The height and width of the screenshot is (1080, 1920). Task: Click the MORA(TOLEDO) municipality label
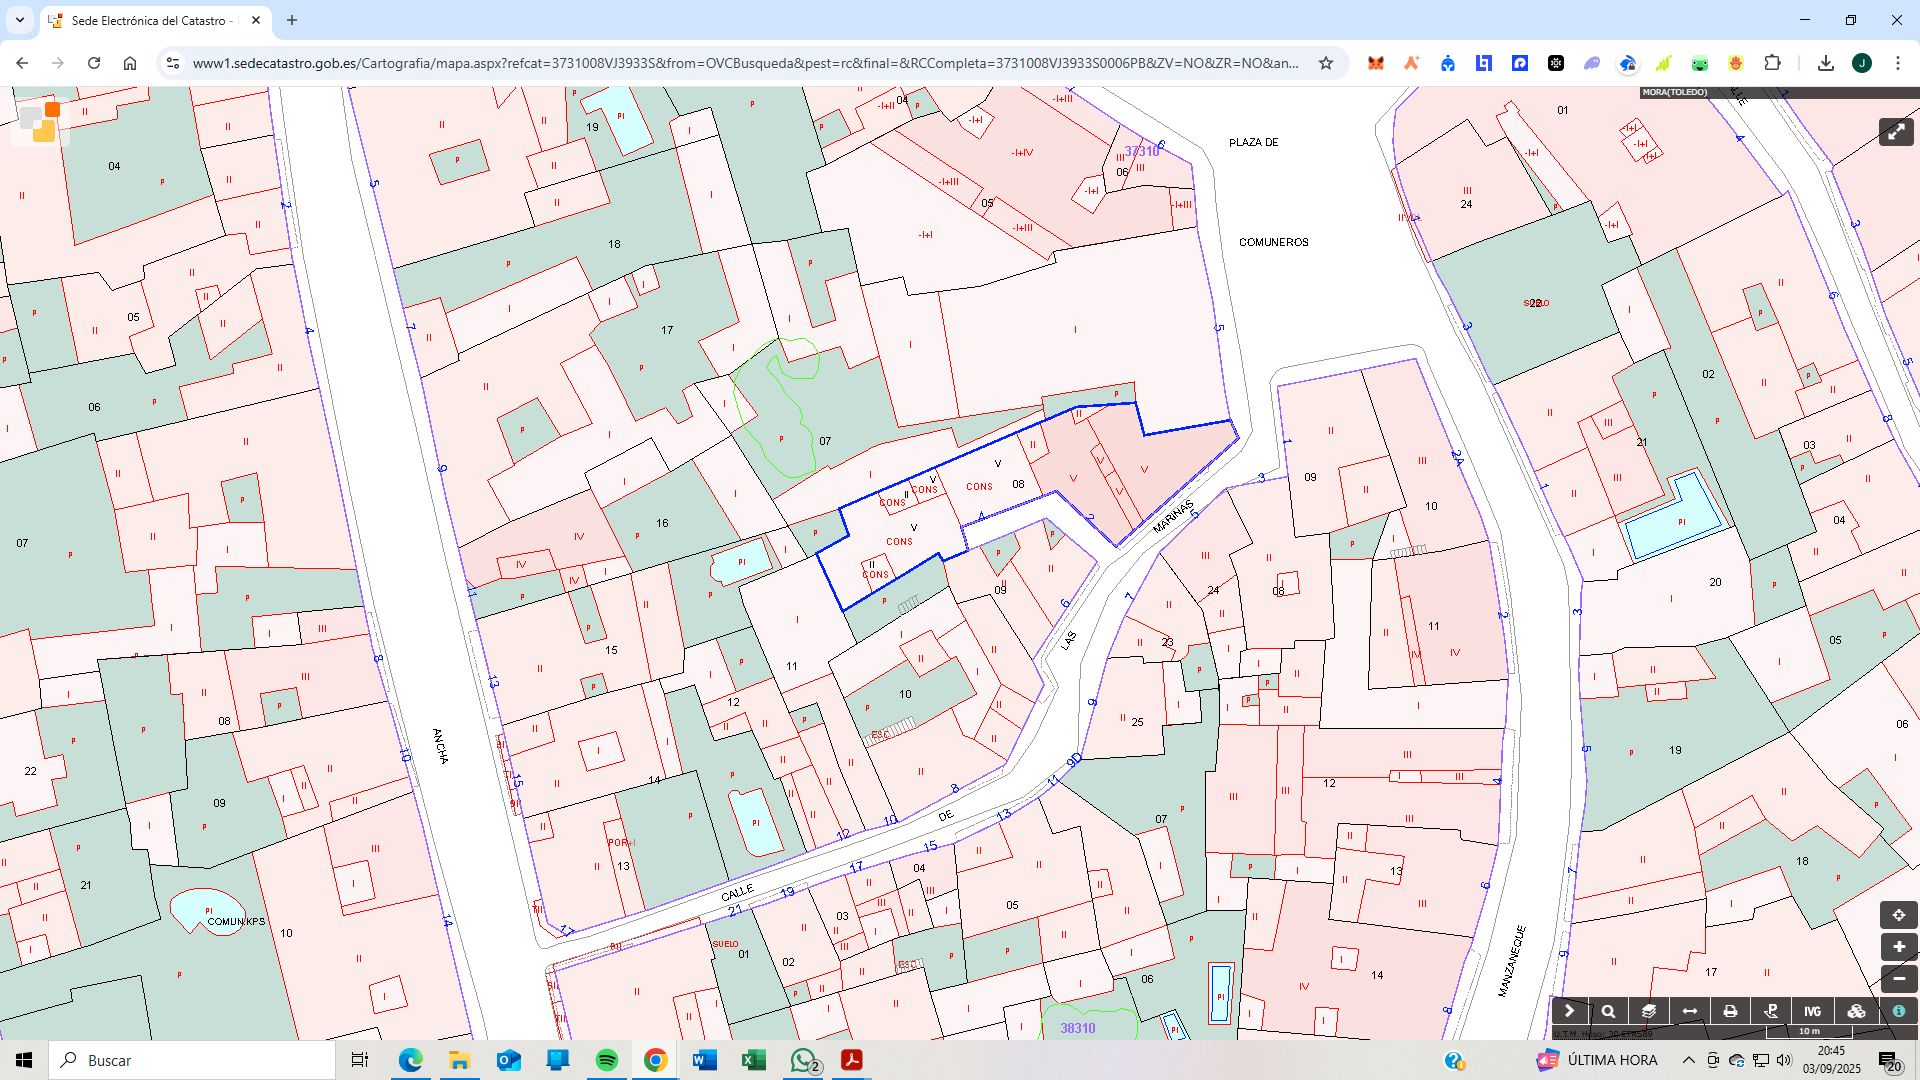coord(1675,92)
